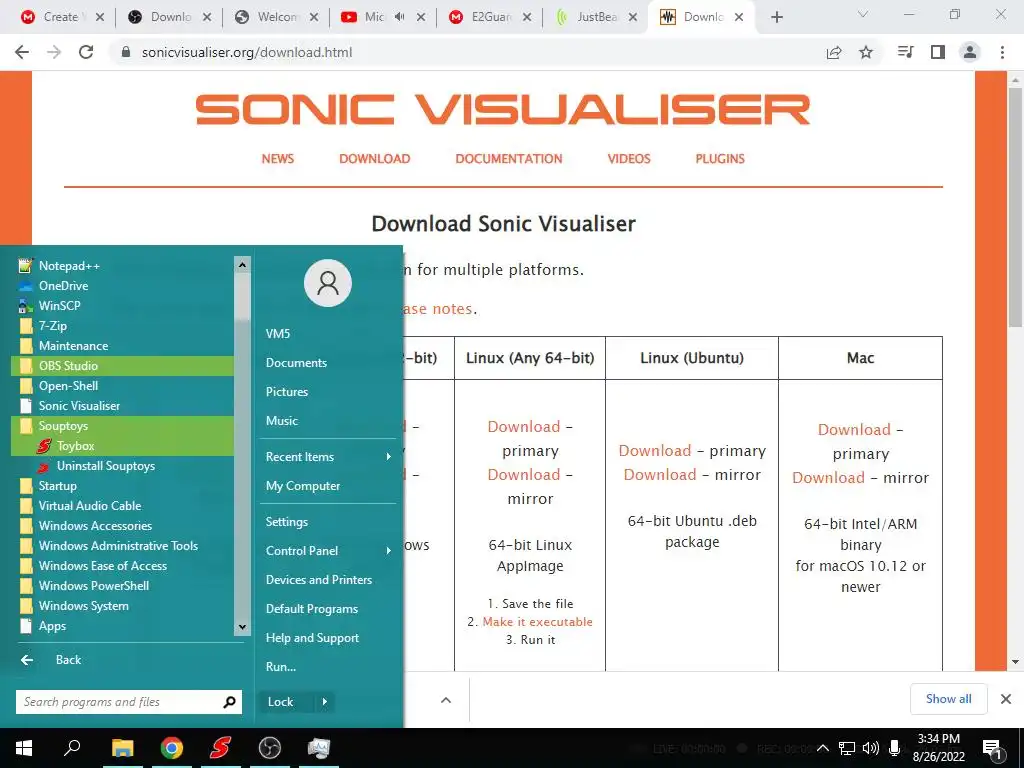Image resolution: width=1024 pixels, height=768 pixels.
Task: Bookmark this page with star icon
Action: [866, 52]
